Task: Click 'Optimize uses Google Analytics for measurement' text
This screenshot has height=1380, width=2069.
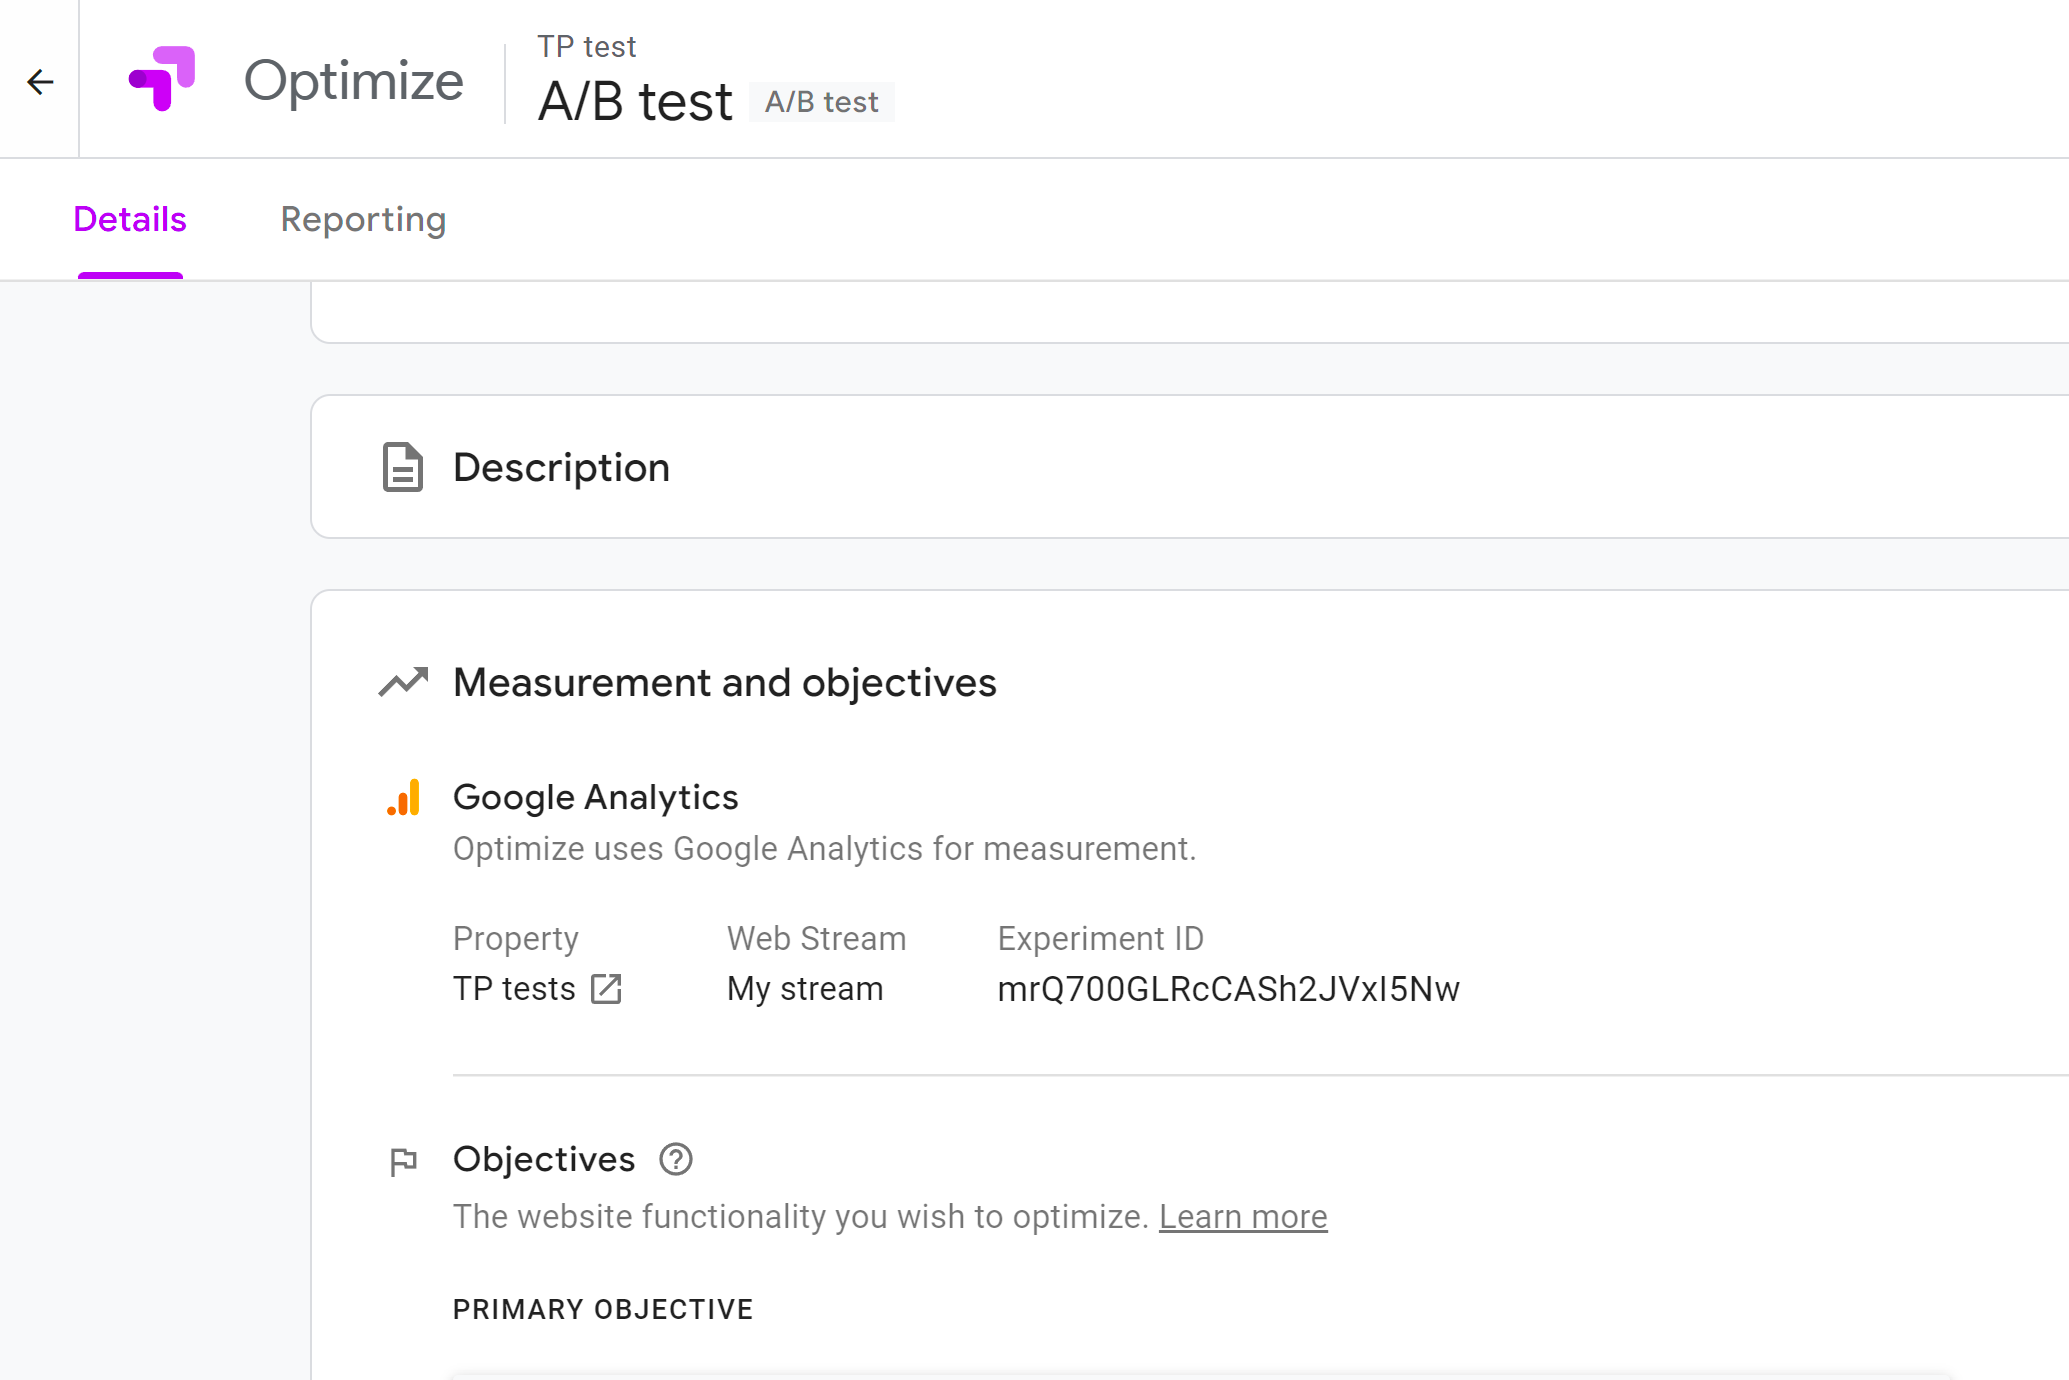Action: tap(825, 849)
